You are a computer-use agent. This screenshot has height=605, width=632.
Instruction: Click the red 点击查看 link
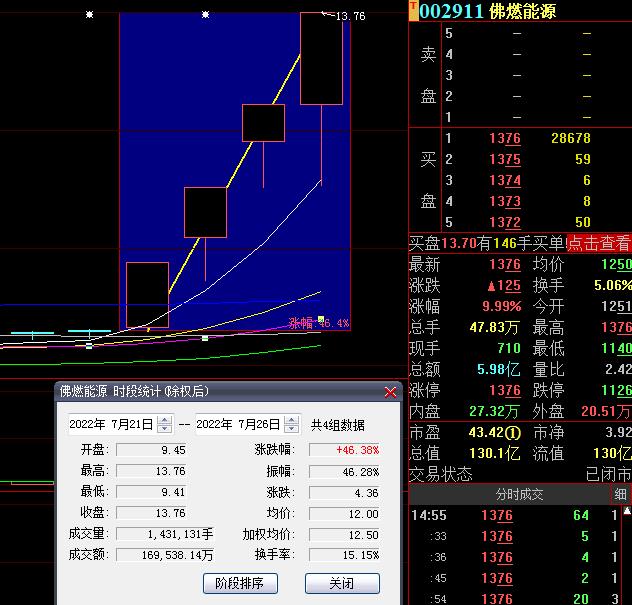click(x=598, y=243)
